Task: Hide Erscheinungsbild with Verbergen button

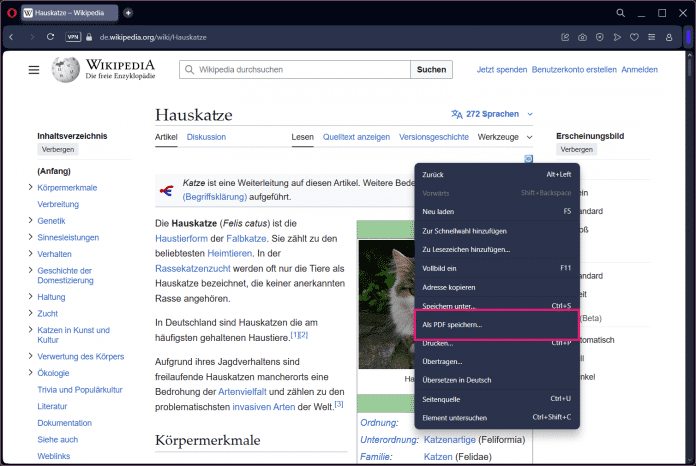Action: pyautogui.click(x=576, y=150)
